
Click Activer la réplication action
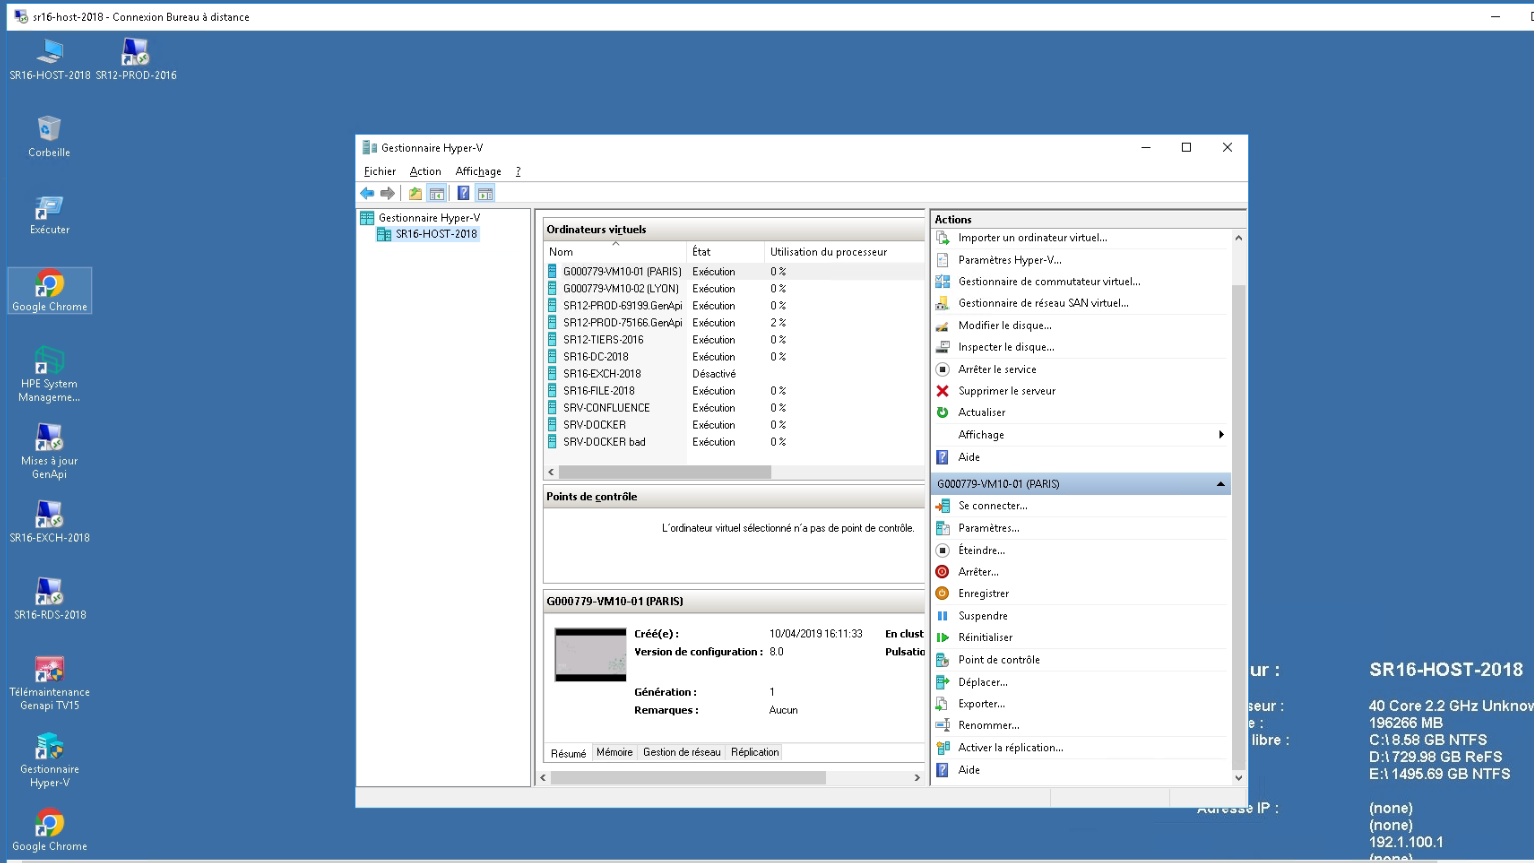1010,748
